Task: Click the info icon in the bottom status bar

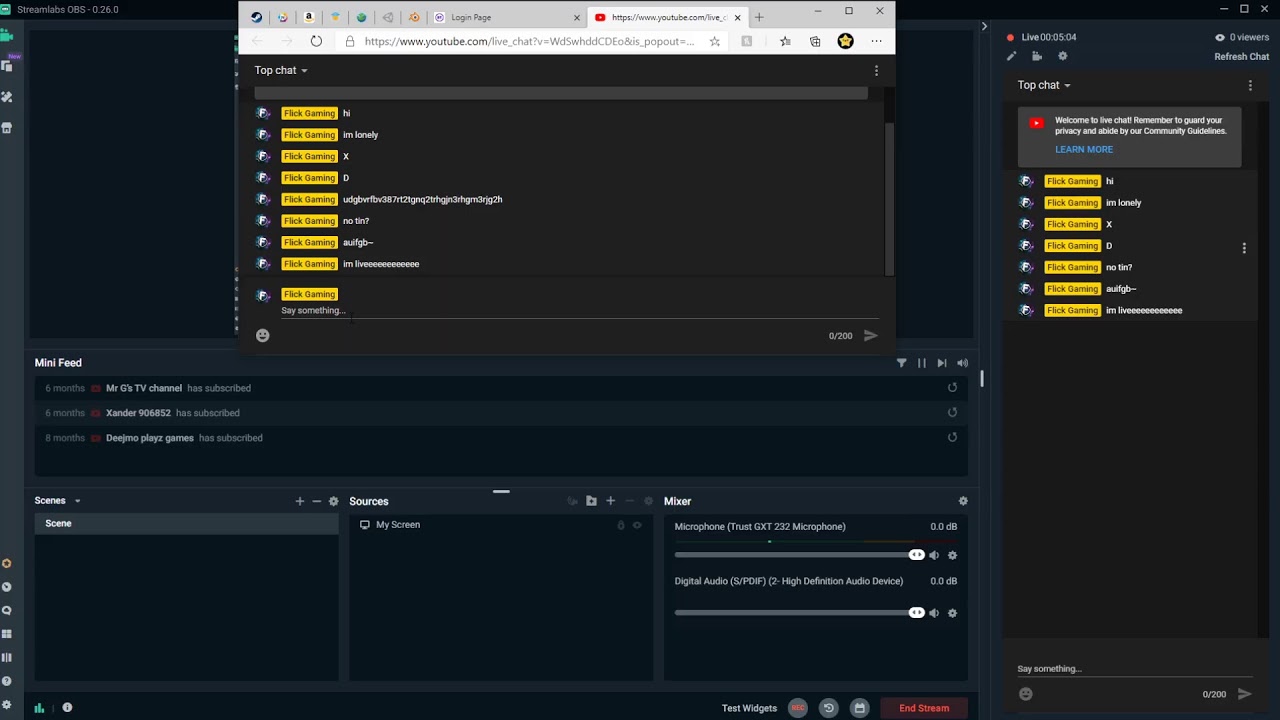Action: pyautogui.click(x=67, y=707)
